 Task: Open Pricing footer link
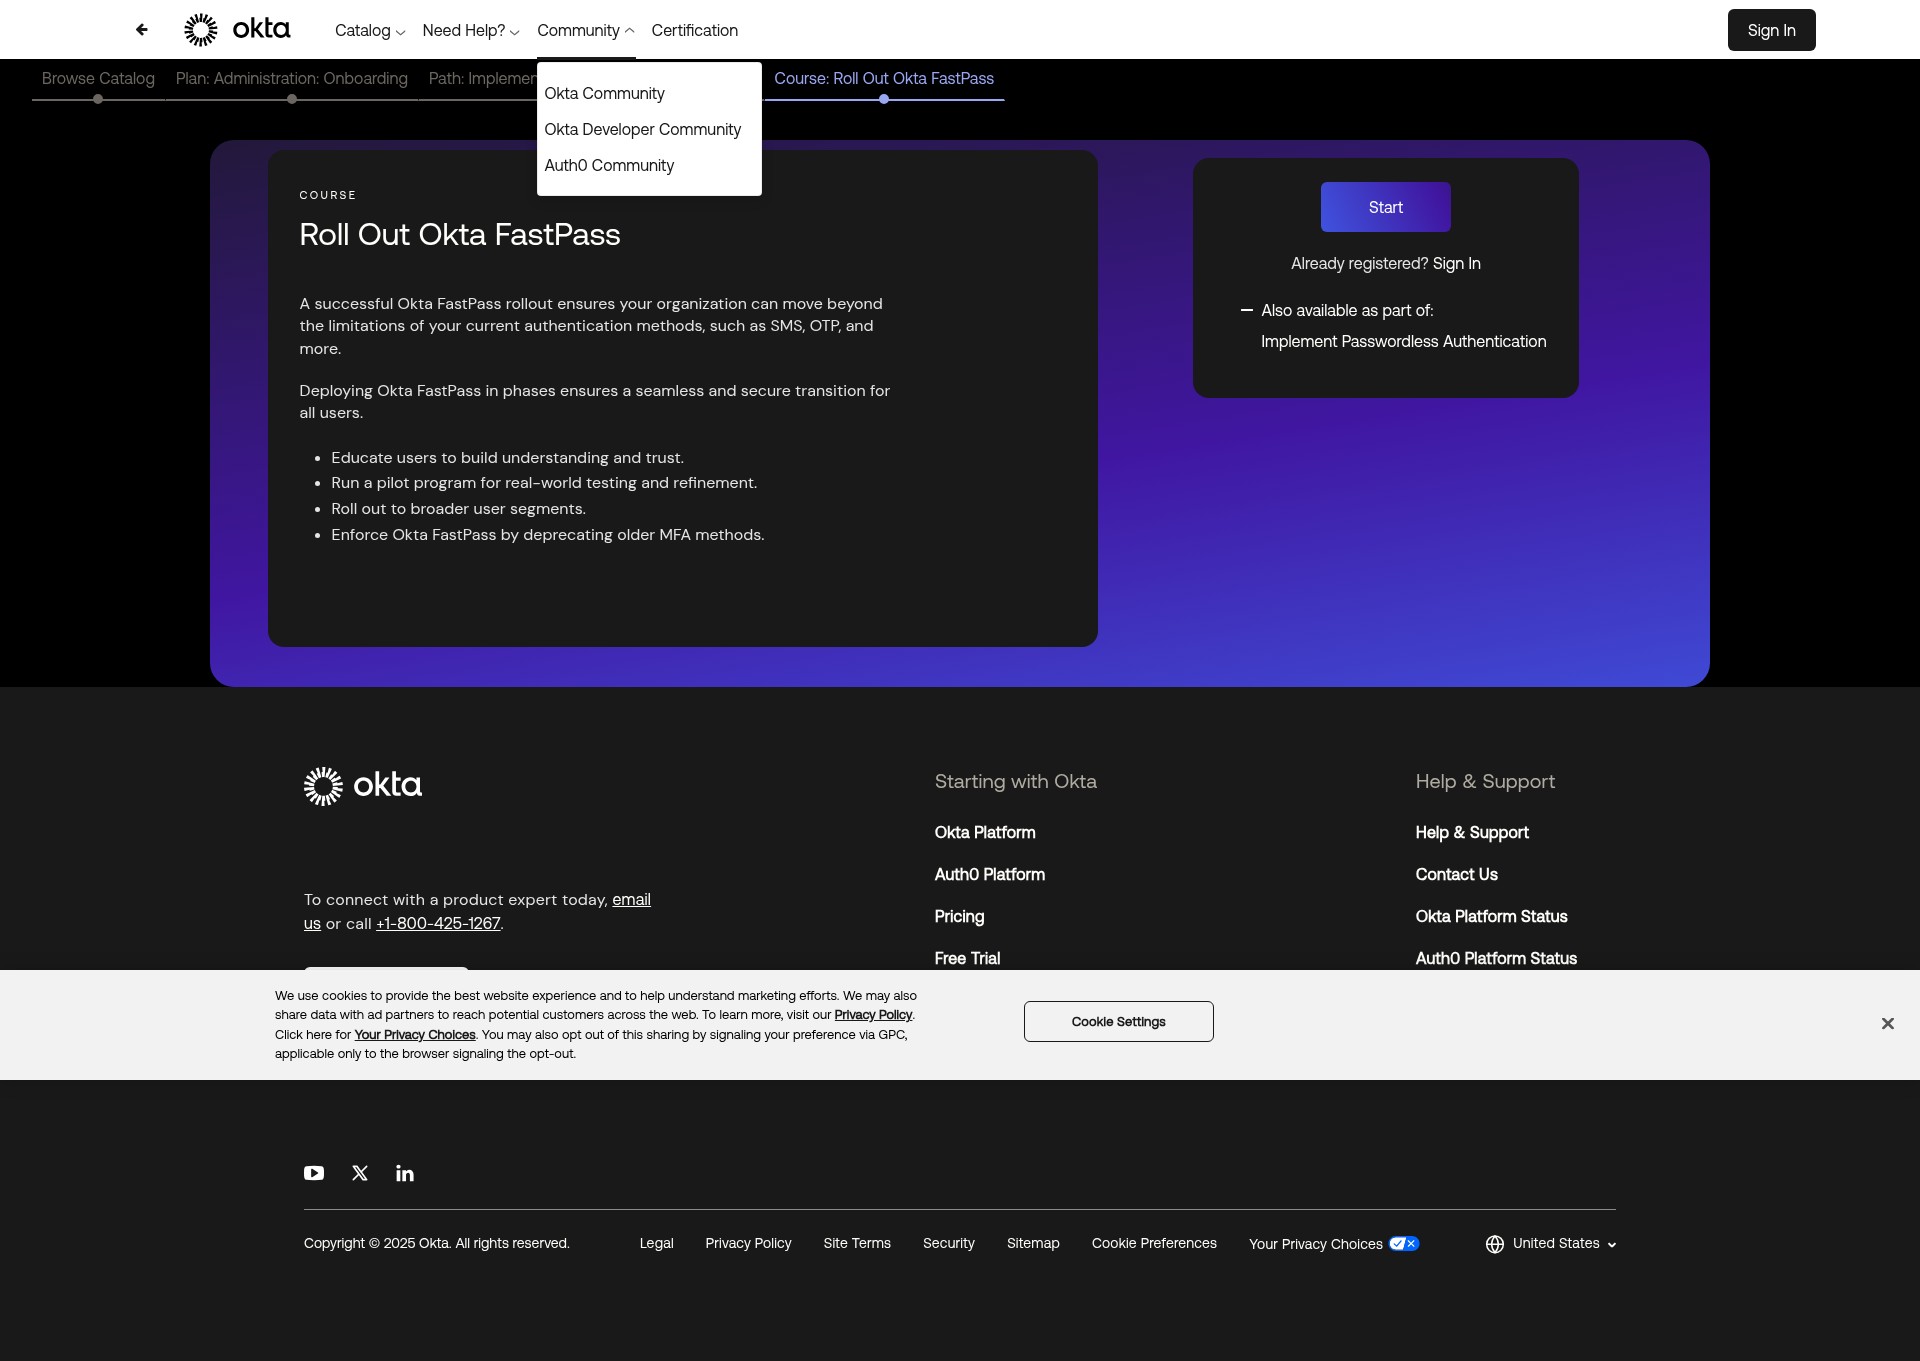[960, 917]
